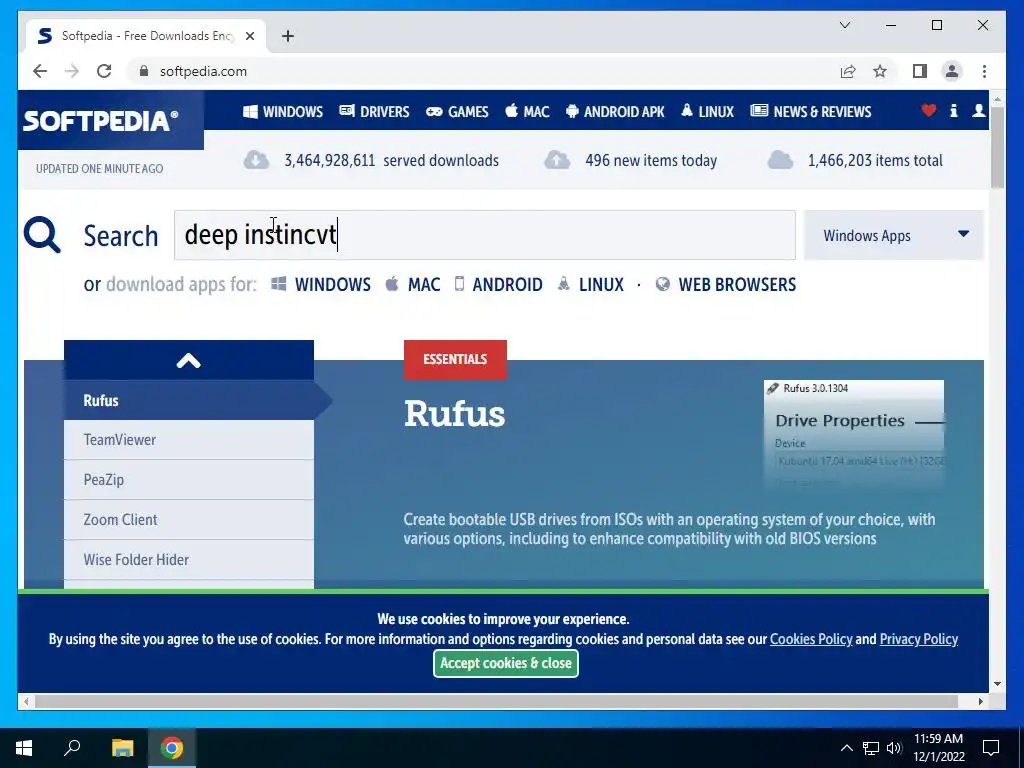Toggle the Chrome side panel icon
This screenshot has height=768, width=1024.
920,71
